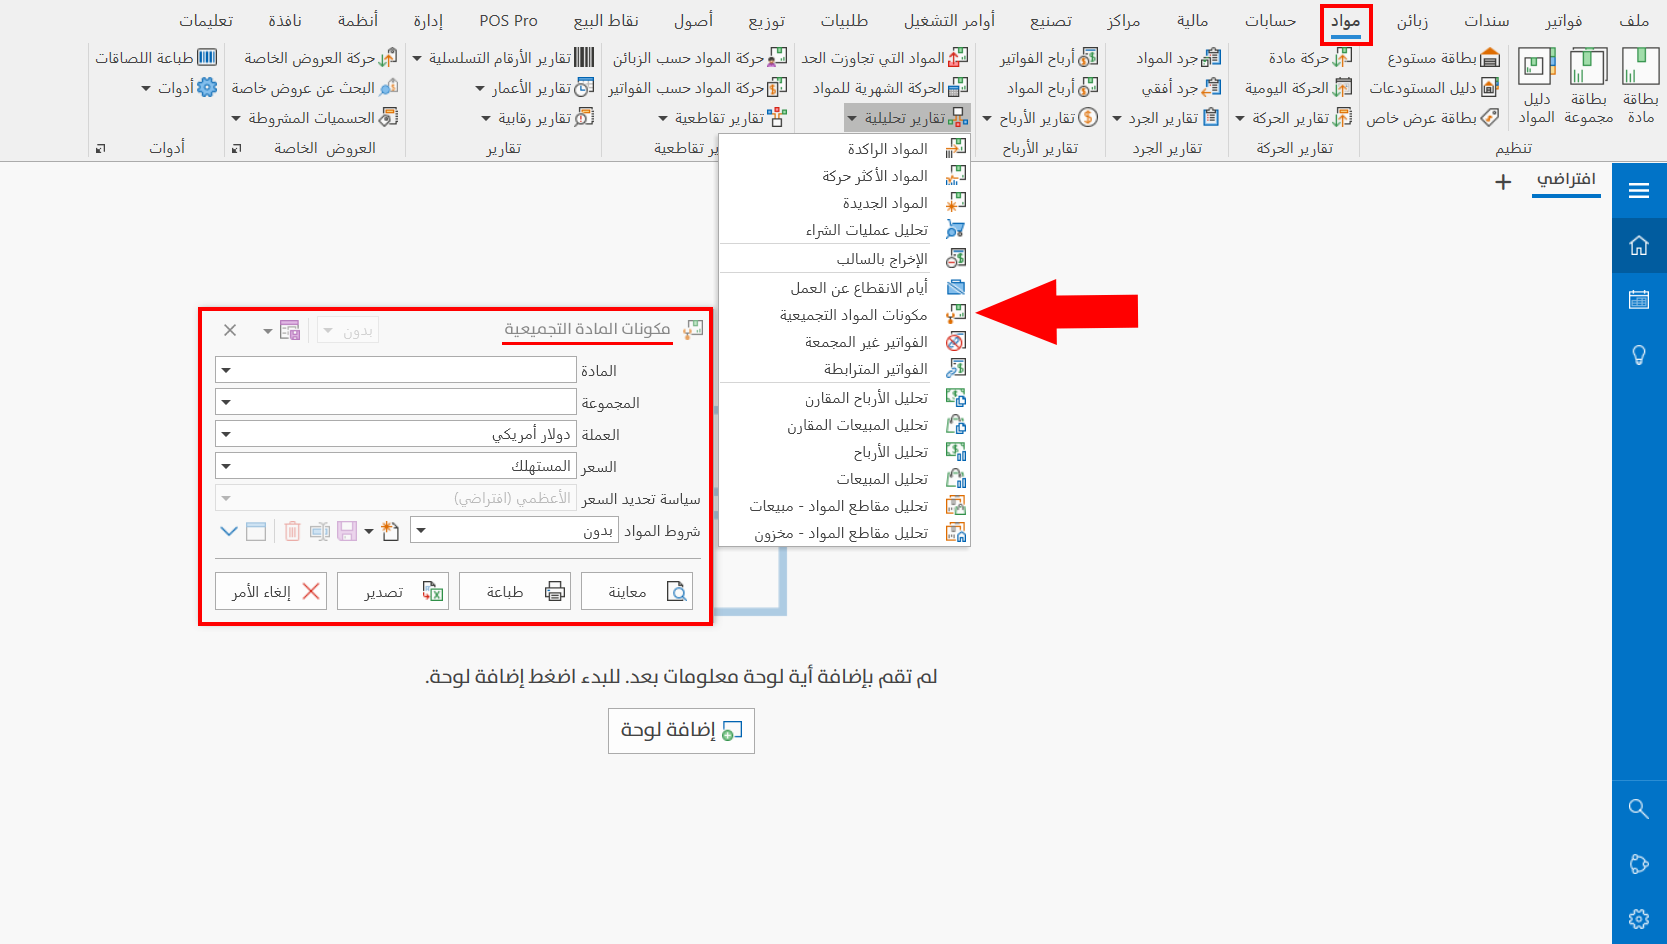Select تحليل الأرباح المقارن menu entry

(844, 398)
